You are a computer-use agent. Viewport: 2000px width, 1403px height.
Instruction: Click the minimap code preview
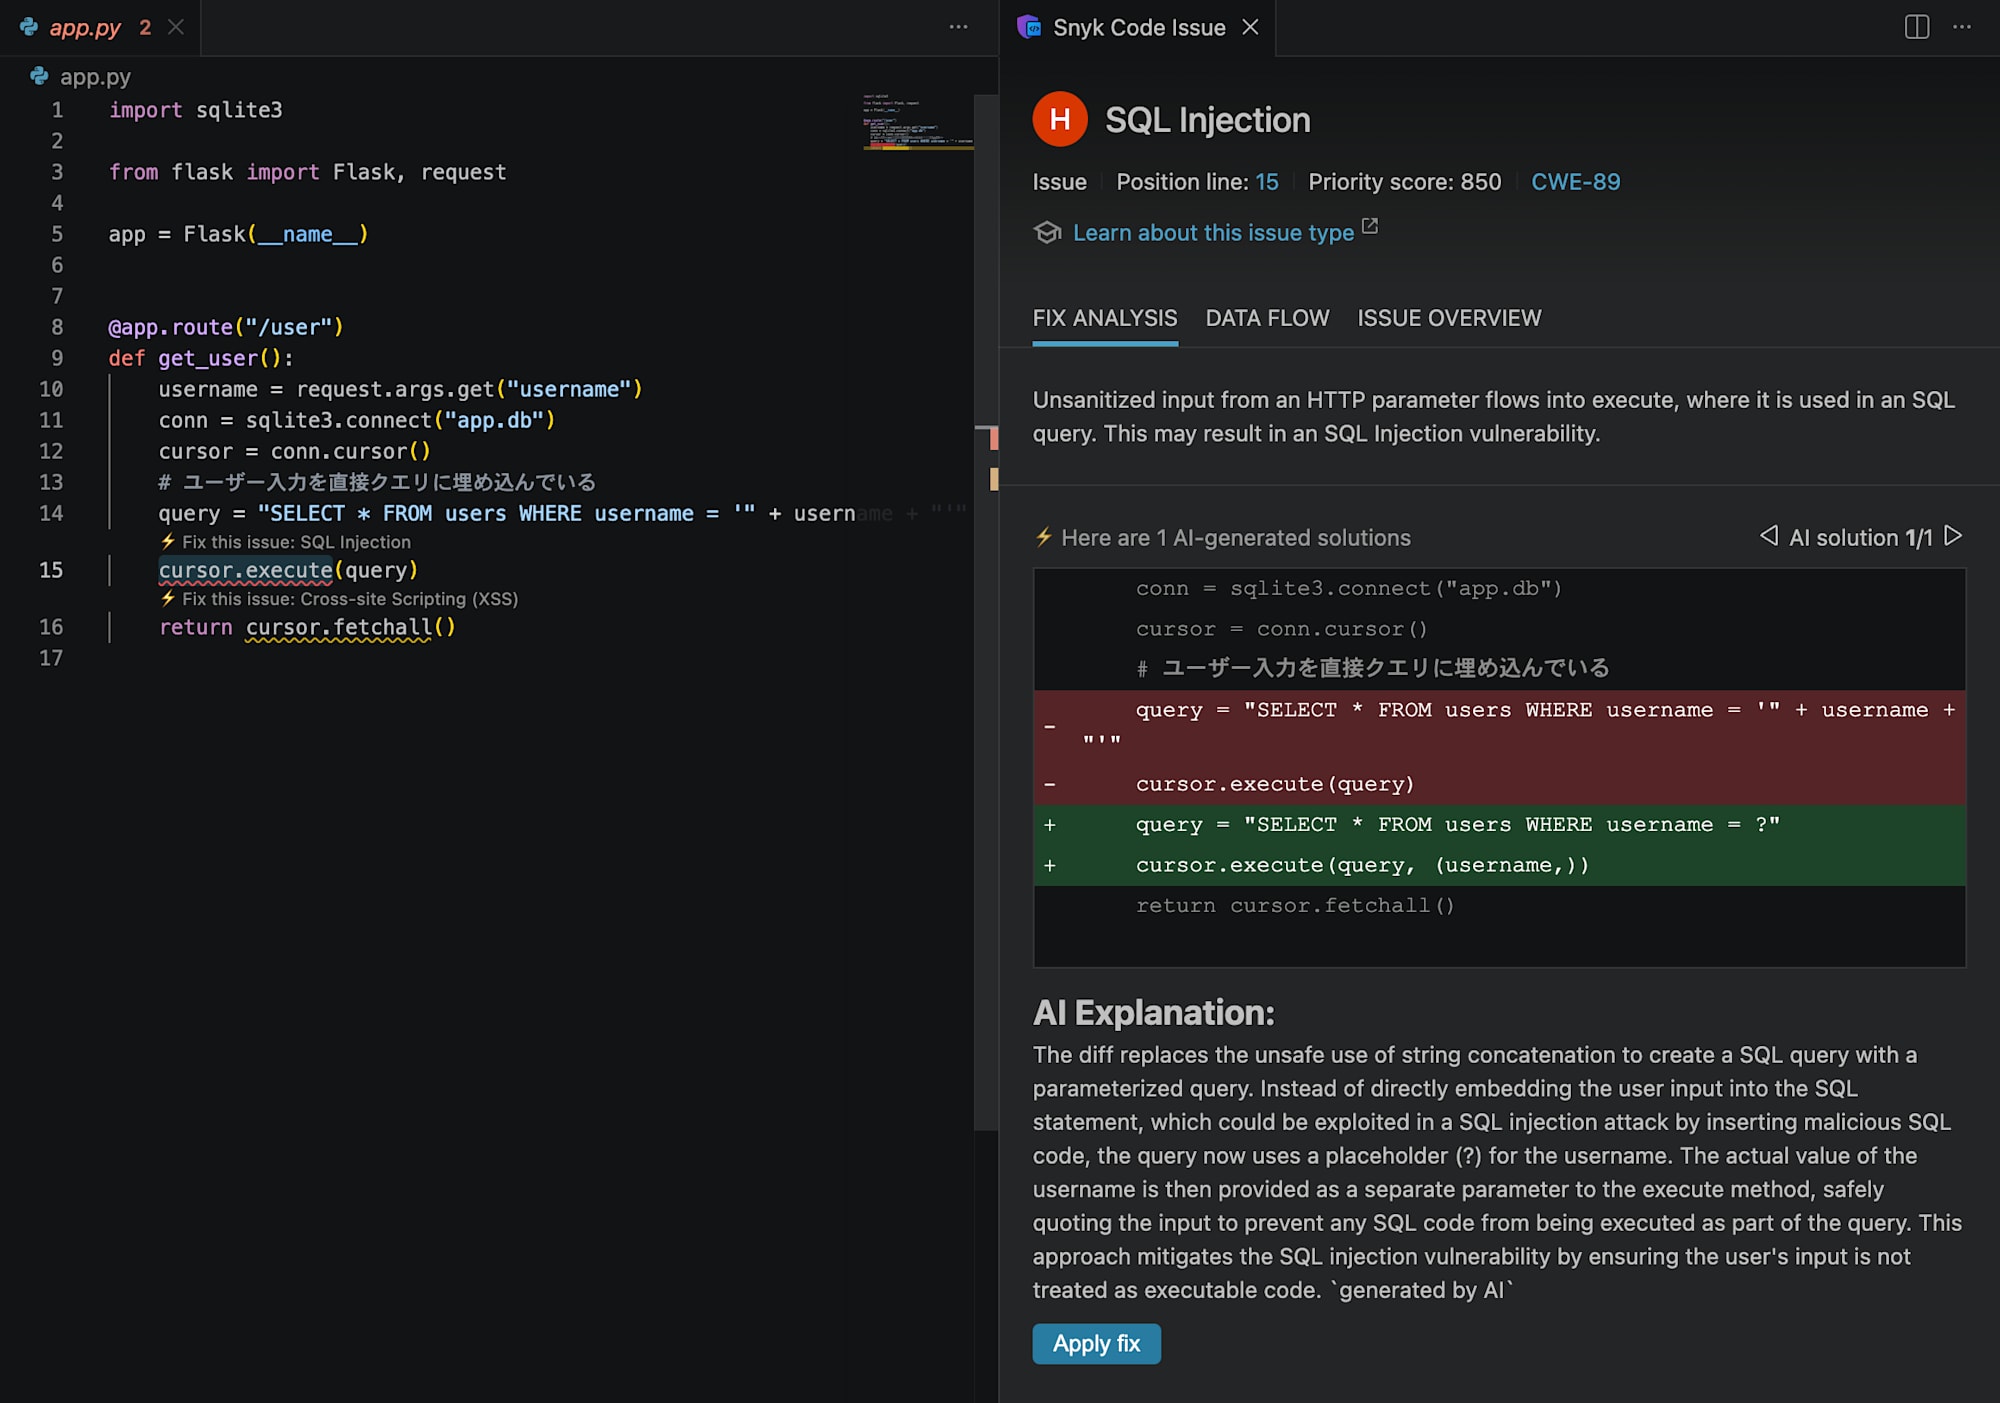[x=917, y=122]
